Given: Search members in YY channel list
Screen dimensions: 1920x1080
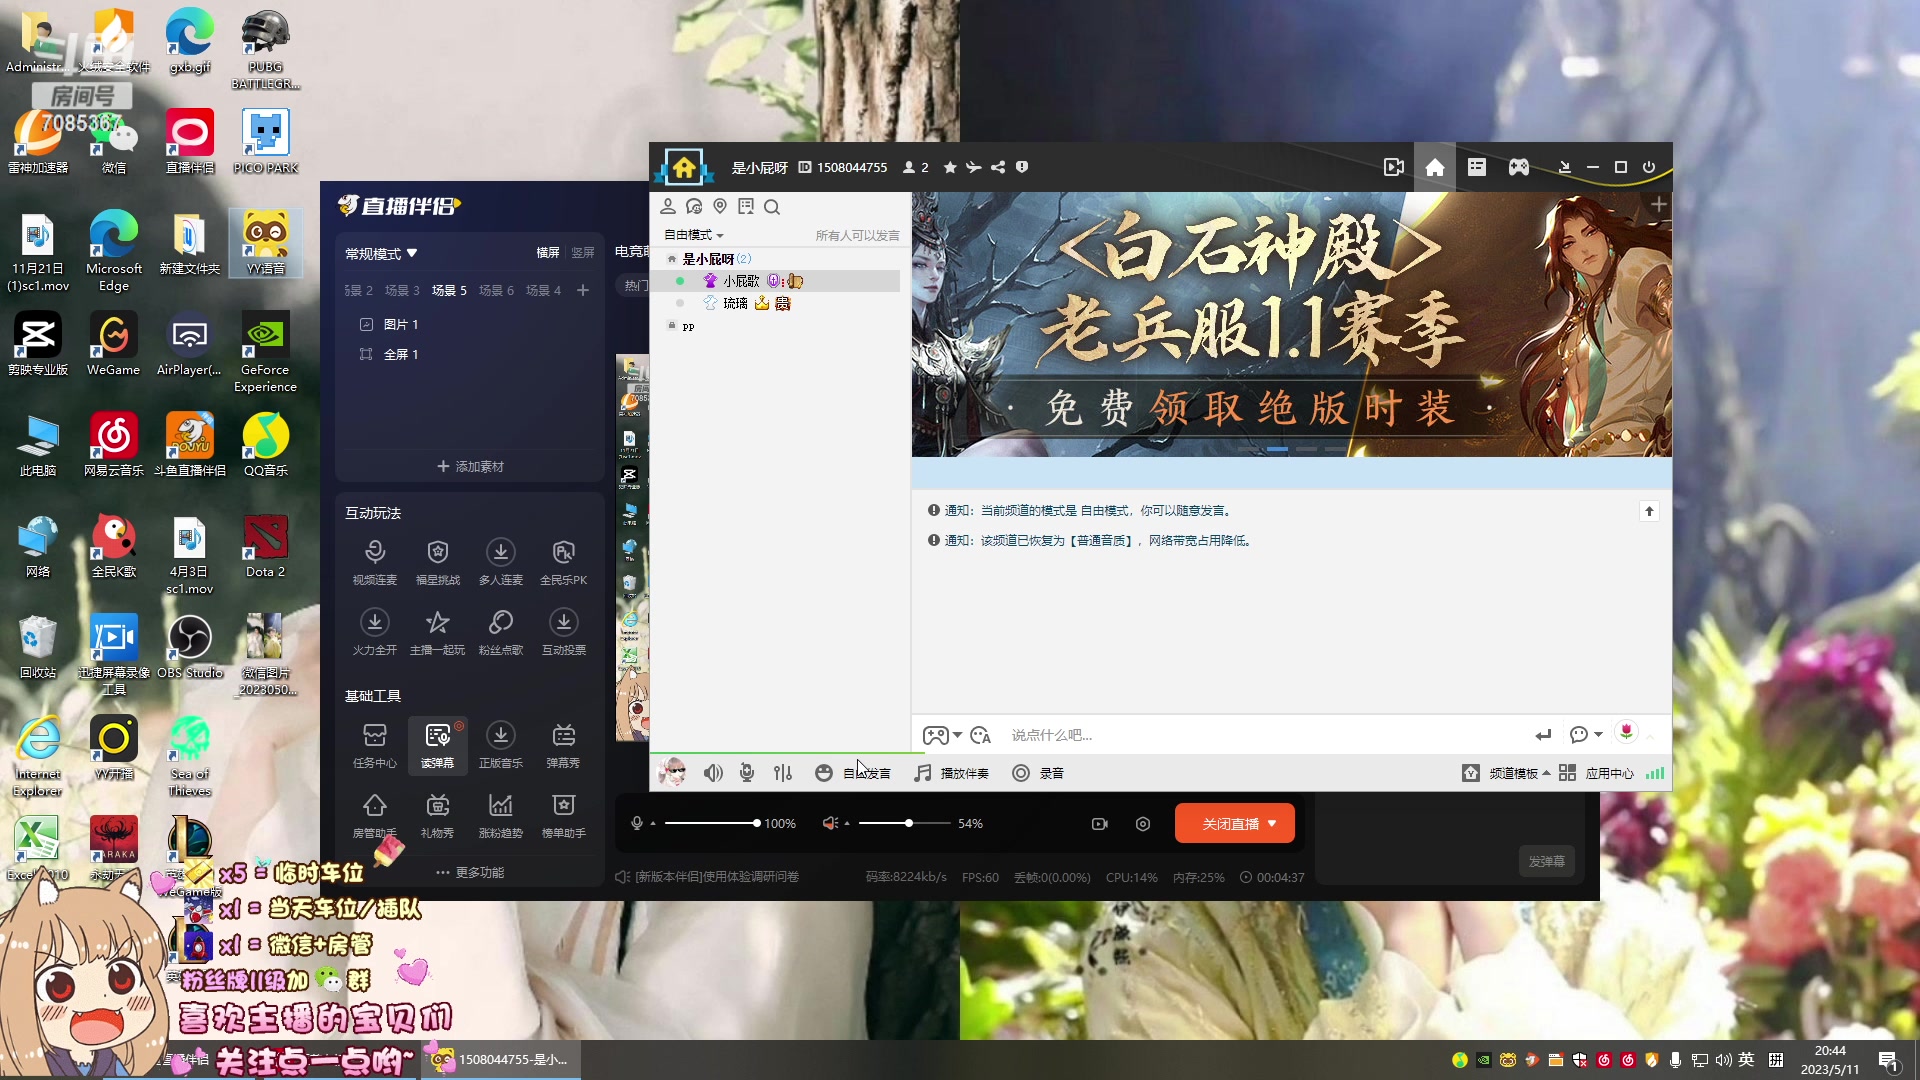Looking at the screenshot, I should [x=772, y=207].
